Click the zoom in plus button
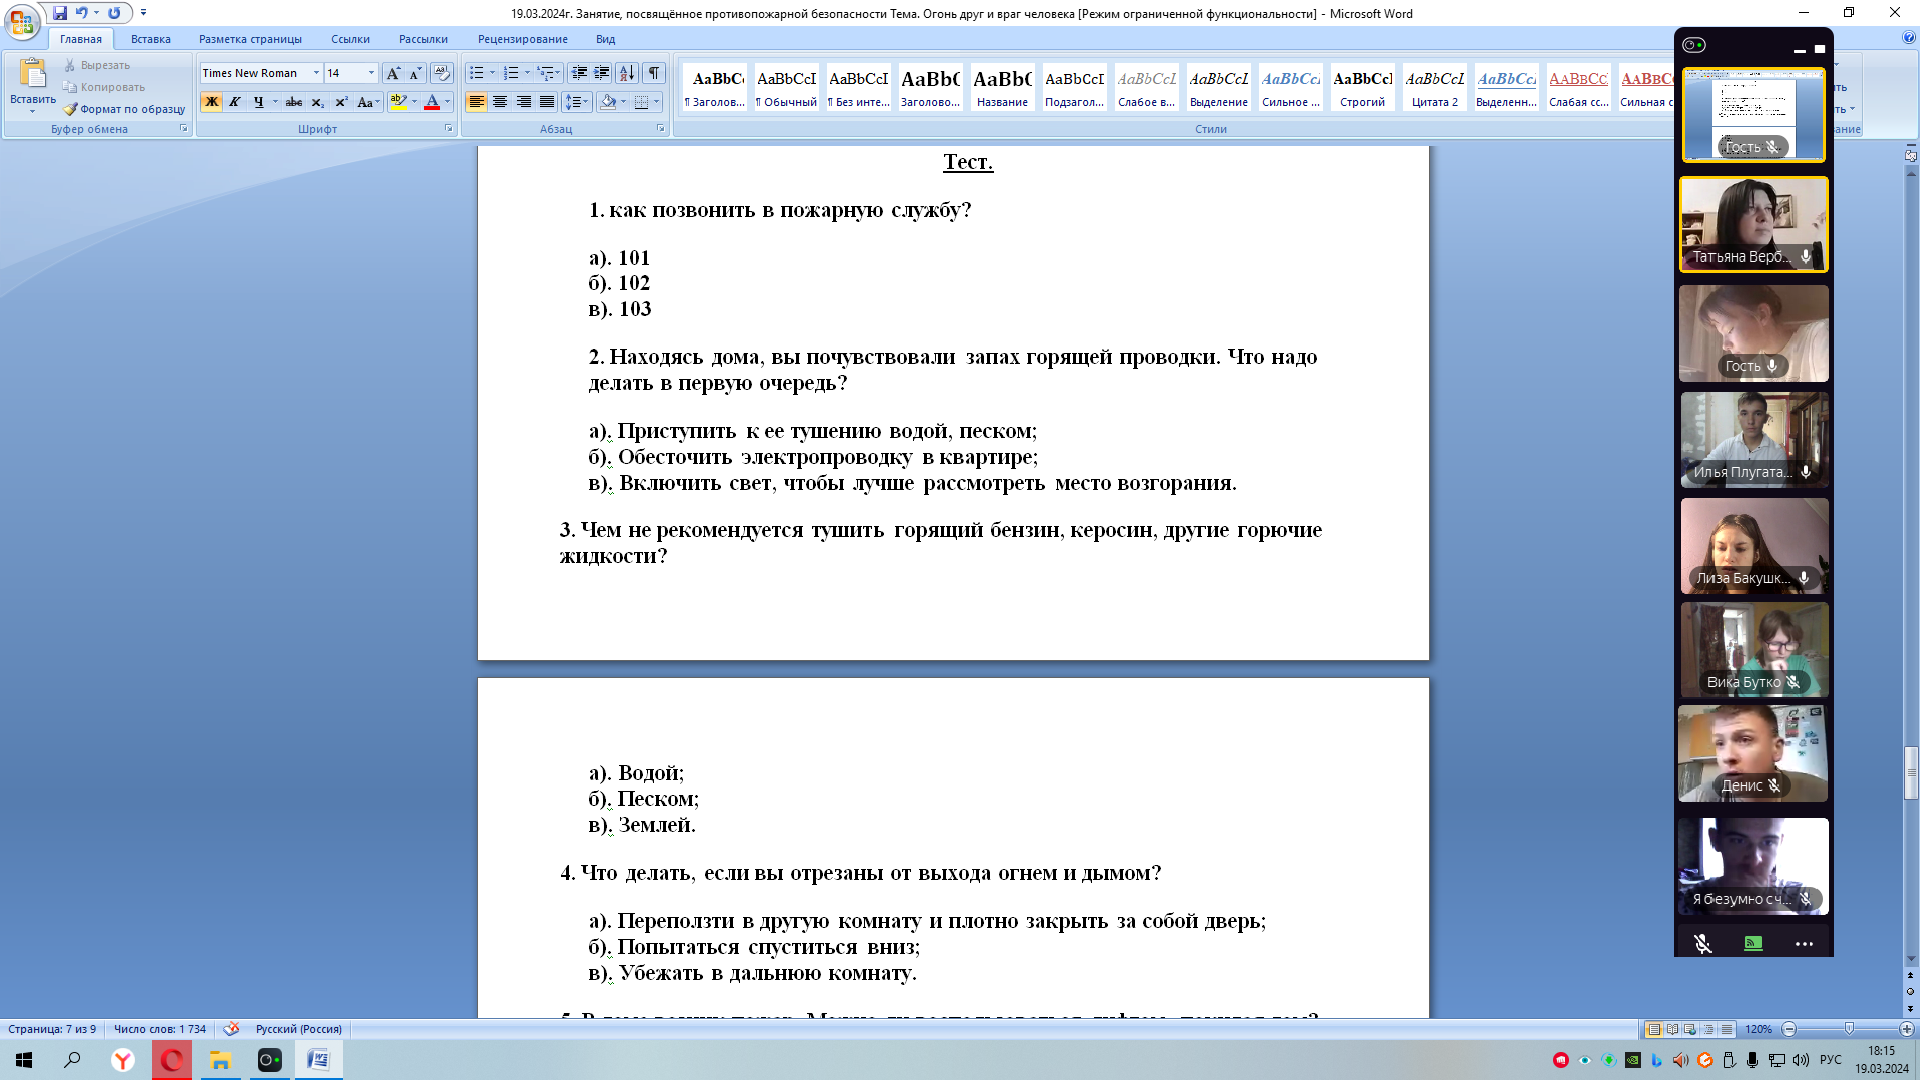This screenshot has height=1080, width=1920. (x=1906, y=1029)
